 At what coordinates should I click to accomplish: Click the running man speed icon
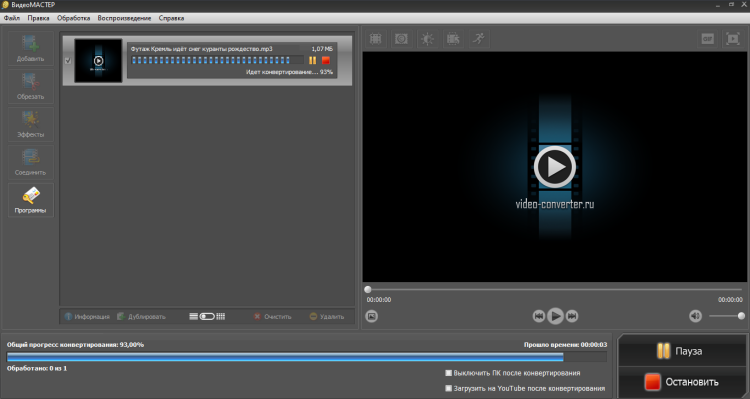[x=478, y=39]
